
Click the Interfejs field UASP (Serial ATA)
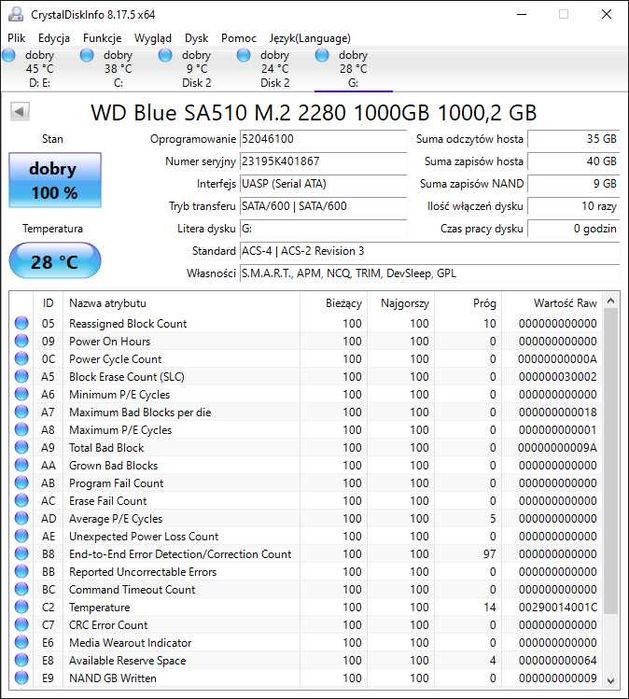pos(323,184)
